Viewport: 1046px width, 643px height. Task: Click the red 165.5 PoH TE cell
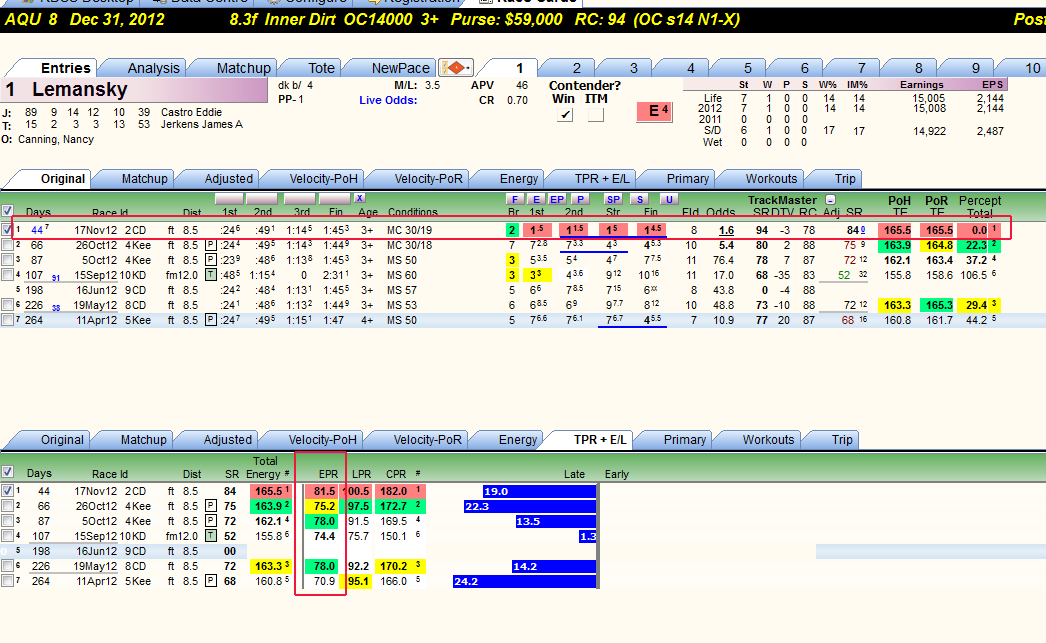(x=897, y=230)
